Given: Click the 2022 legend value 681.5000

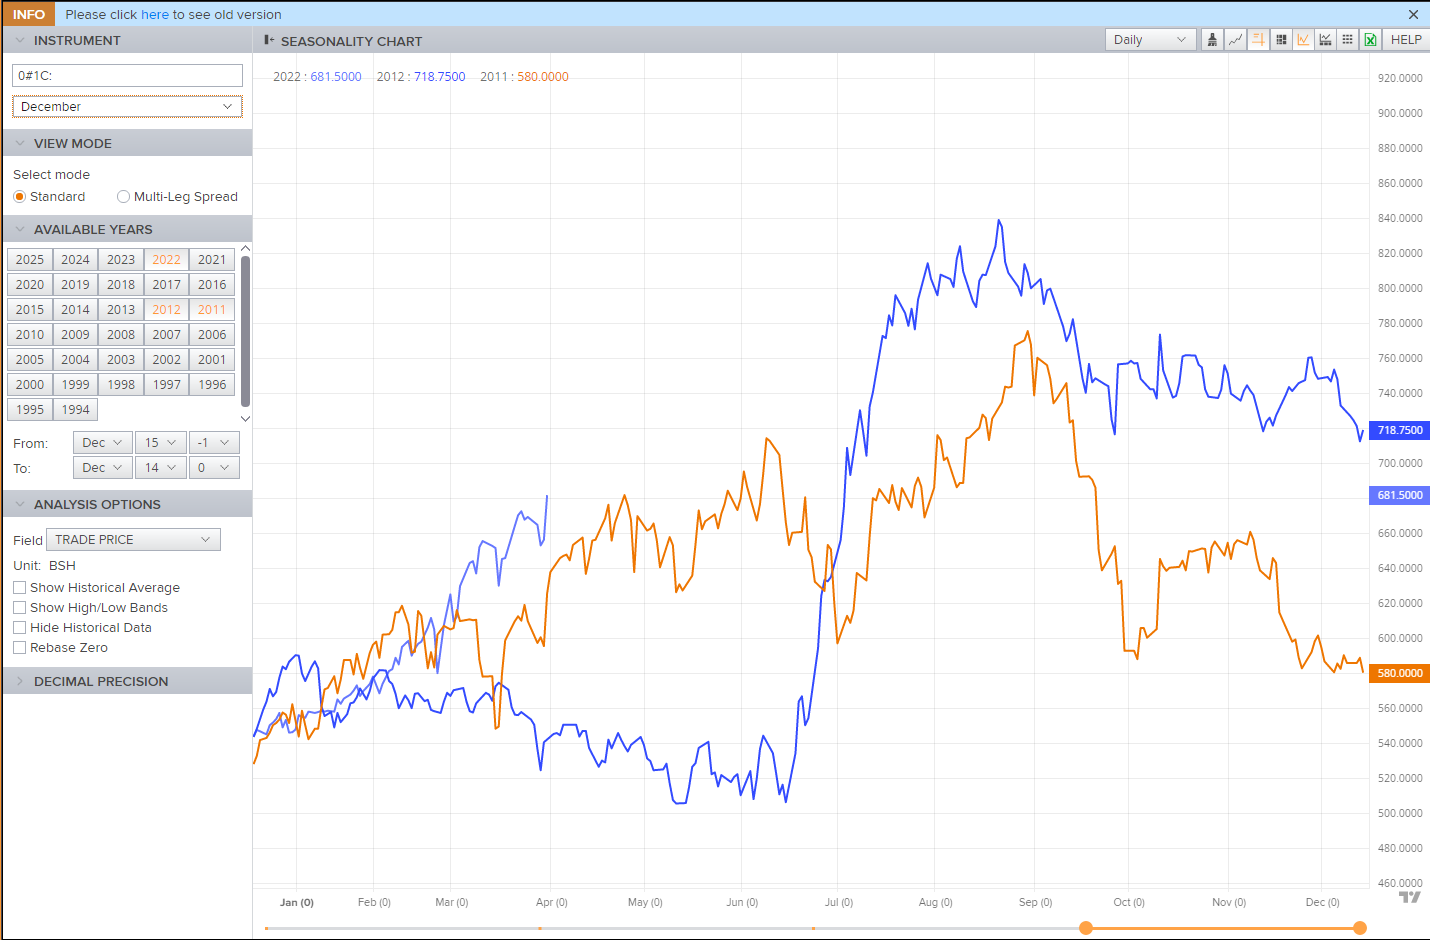Looking at the screenshot, I should coord(336,77).
